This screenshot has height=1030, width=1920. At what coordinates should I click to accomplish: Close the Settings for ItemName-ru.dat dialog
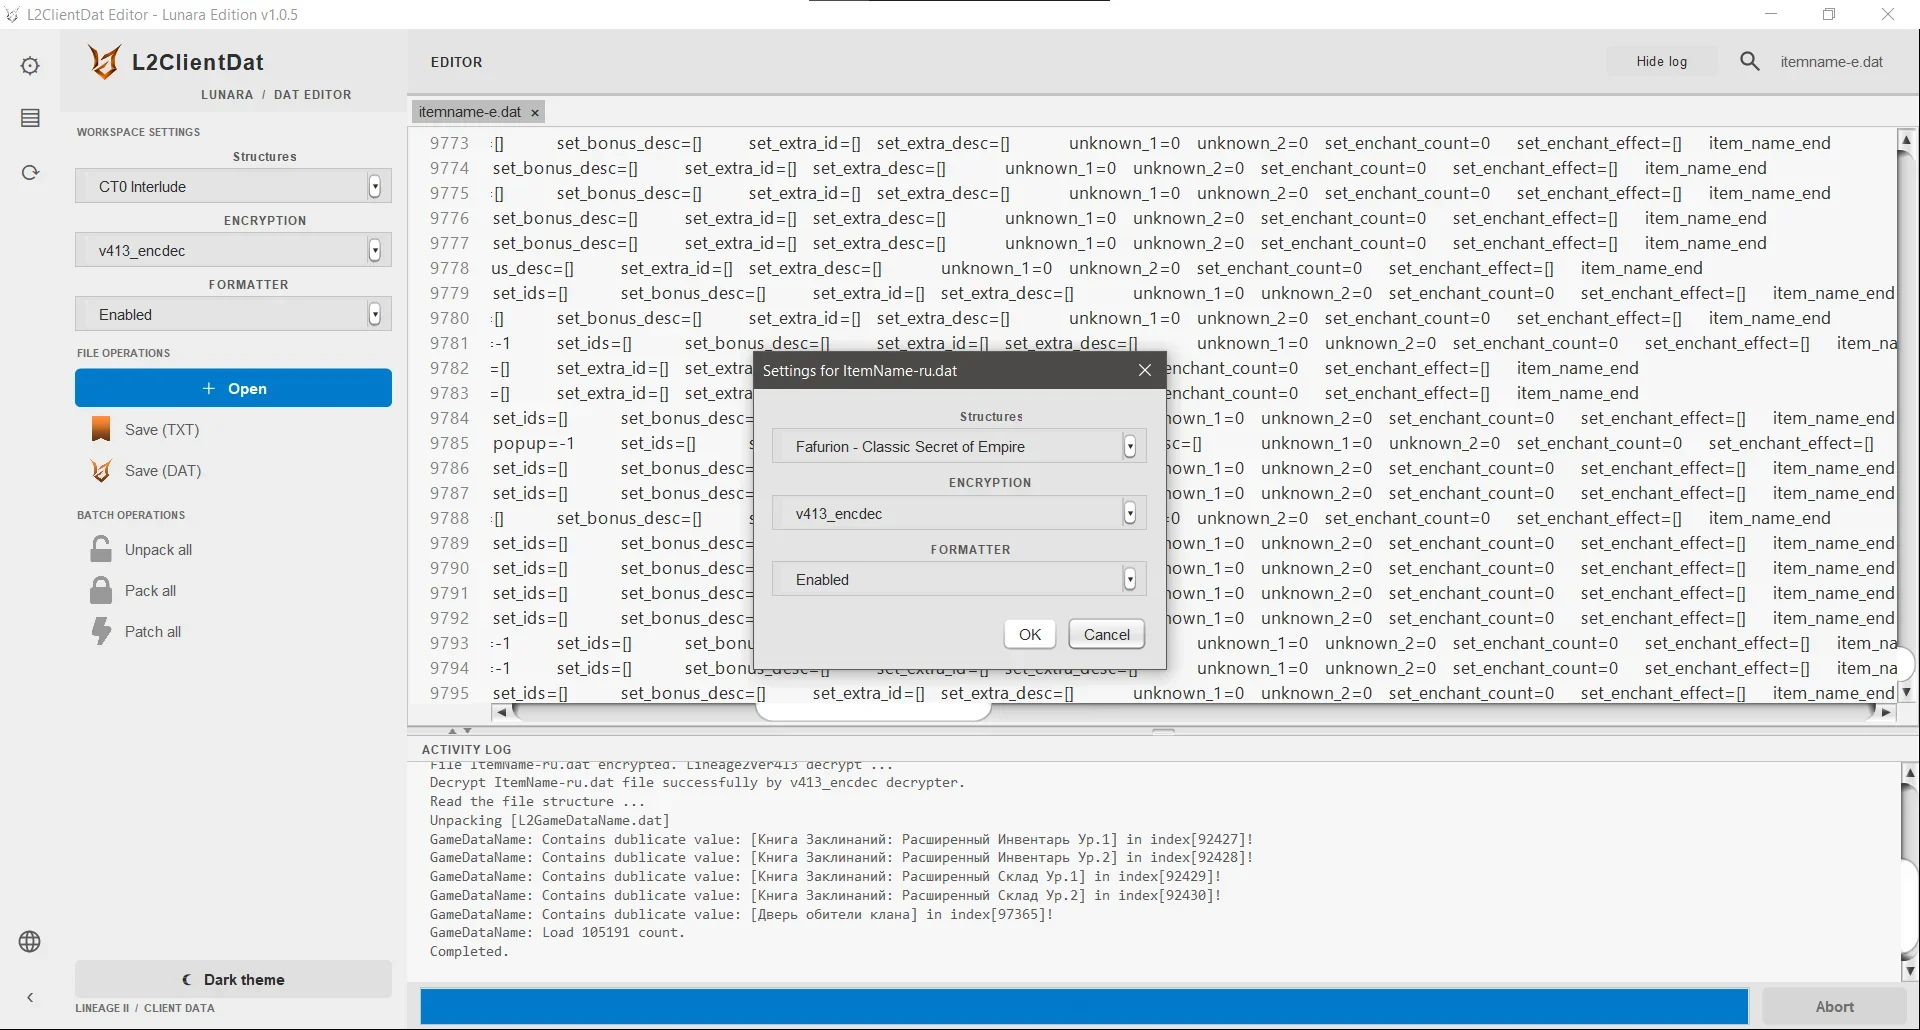(1145, 370)
